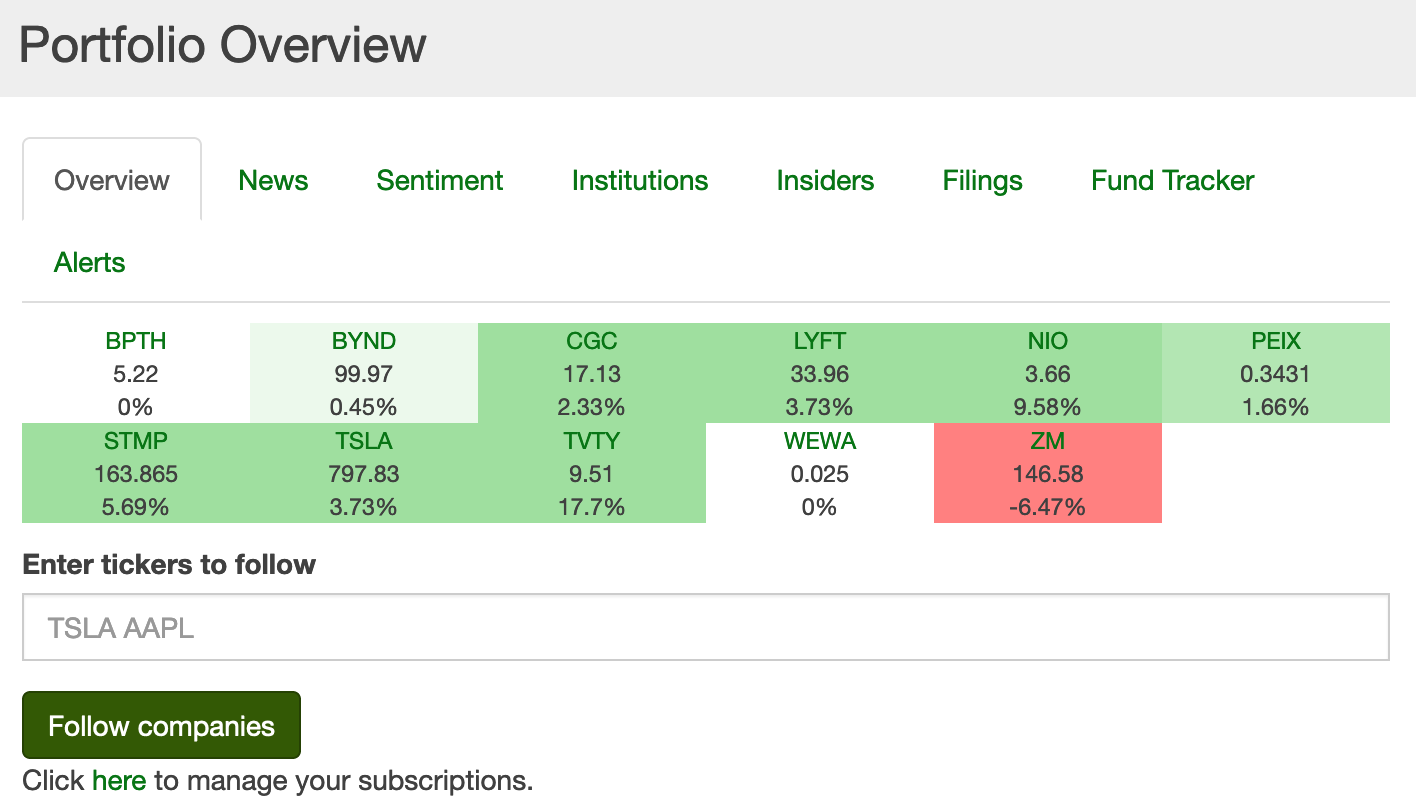Select PEIX change 1.66%
The image size is (1416, 812).
click(x=1276, y=407)
